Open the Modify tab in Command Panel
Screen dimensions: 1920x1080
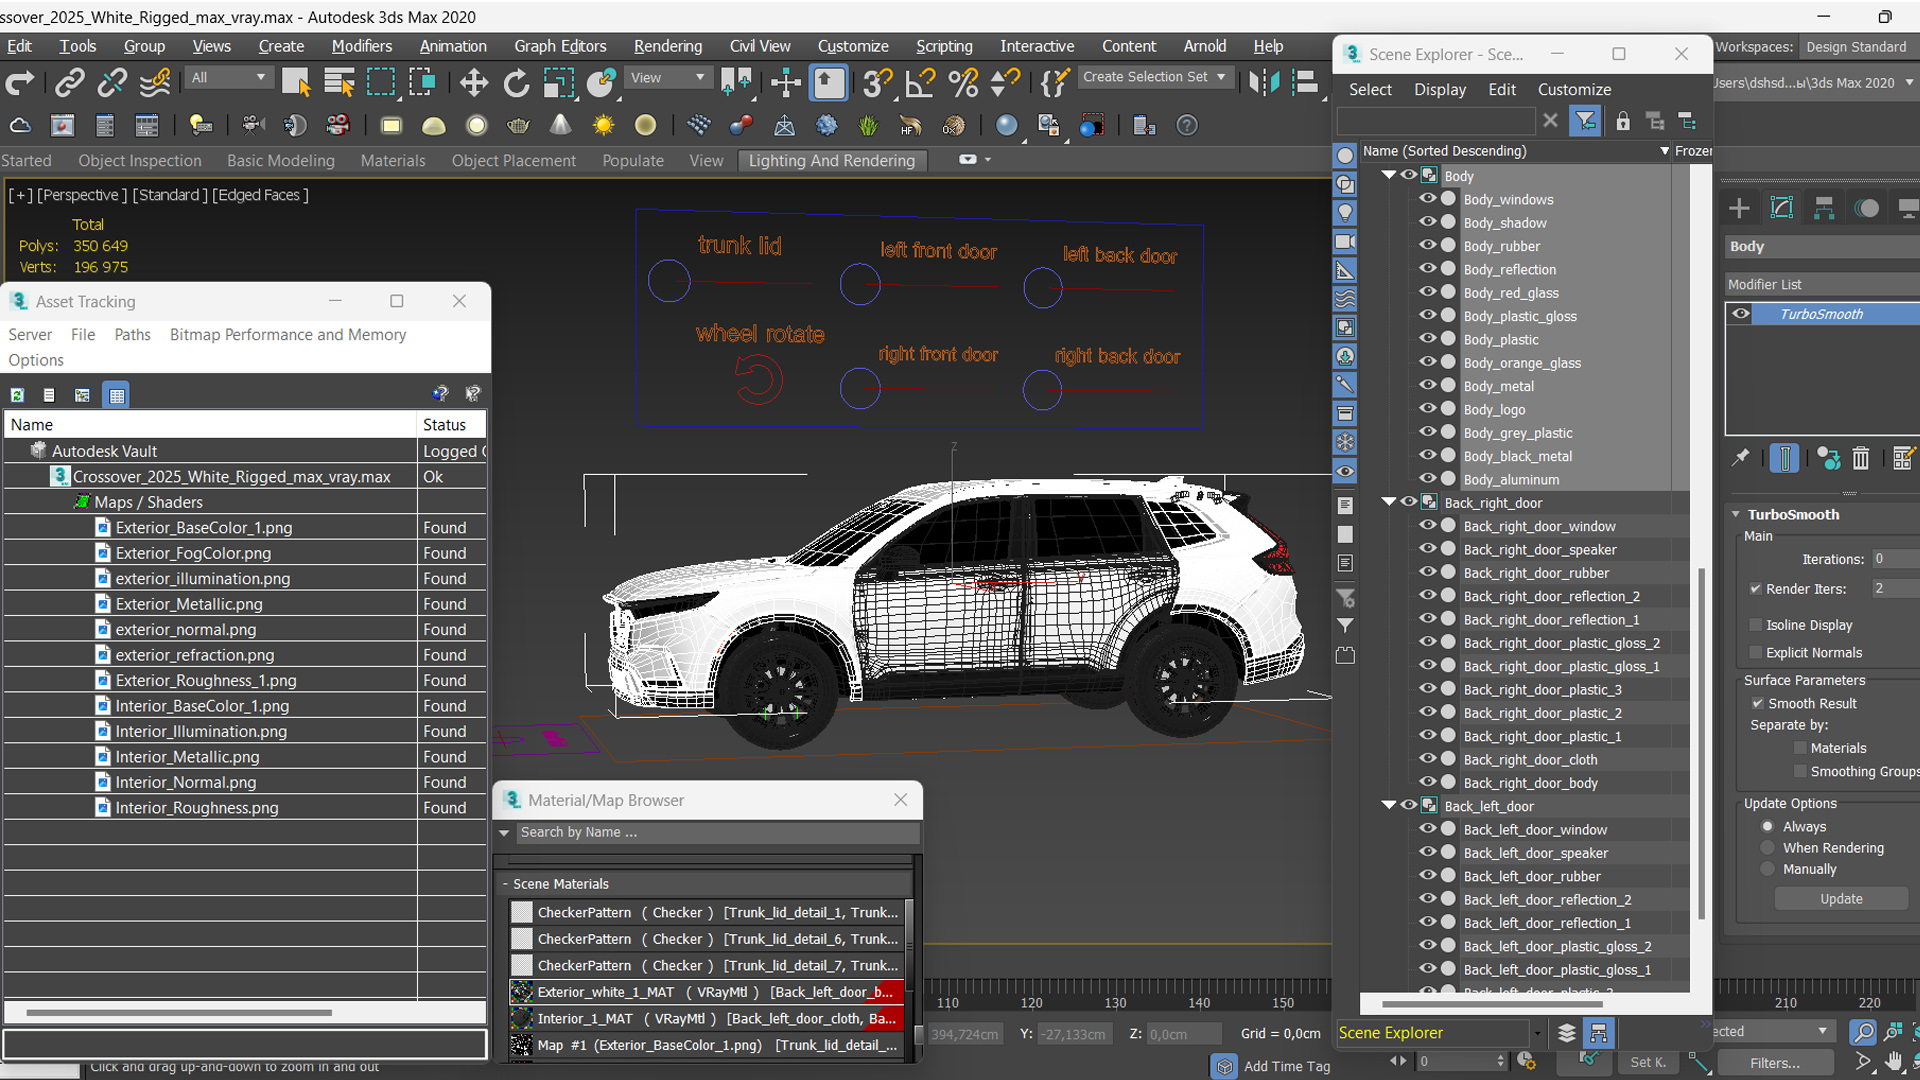tap(1782, 208)
